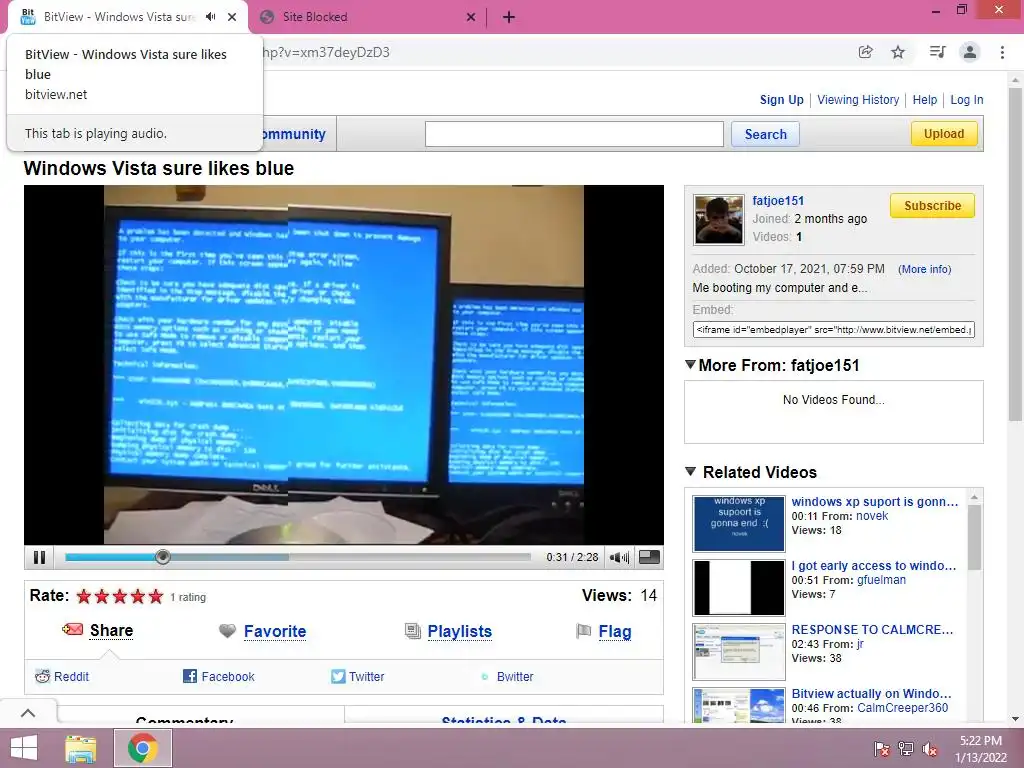Open Viewing History
Viewport: 1024px width, 768px height.
click(858, 100)
